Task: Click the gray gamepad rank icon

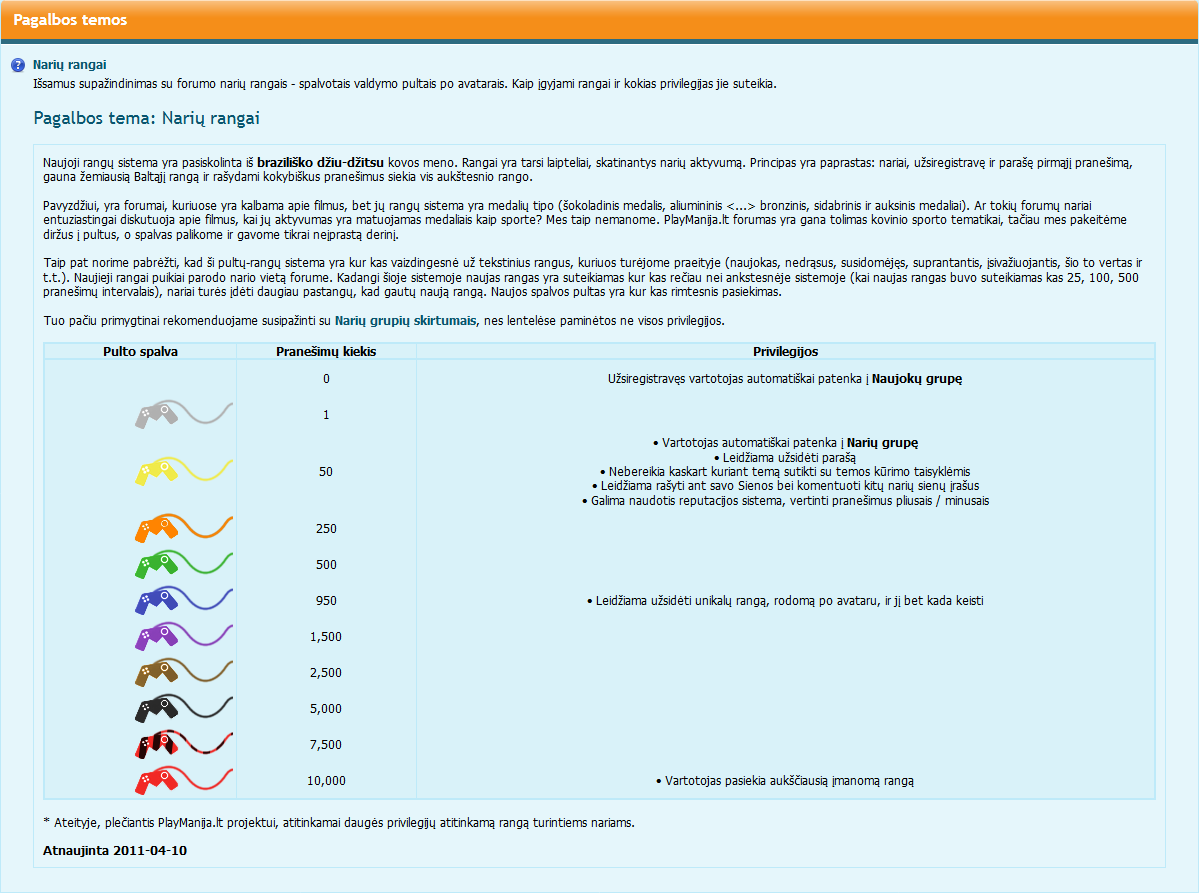Action: [184, 414]
